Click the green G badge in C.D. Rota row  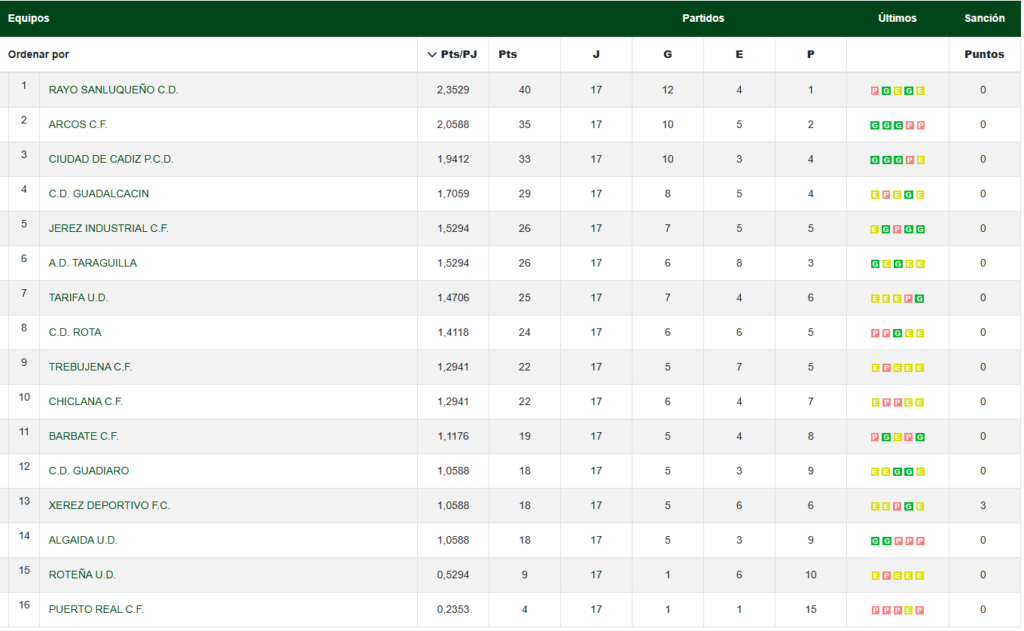pos(898,333)
